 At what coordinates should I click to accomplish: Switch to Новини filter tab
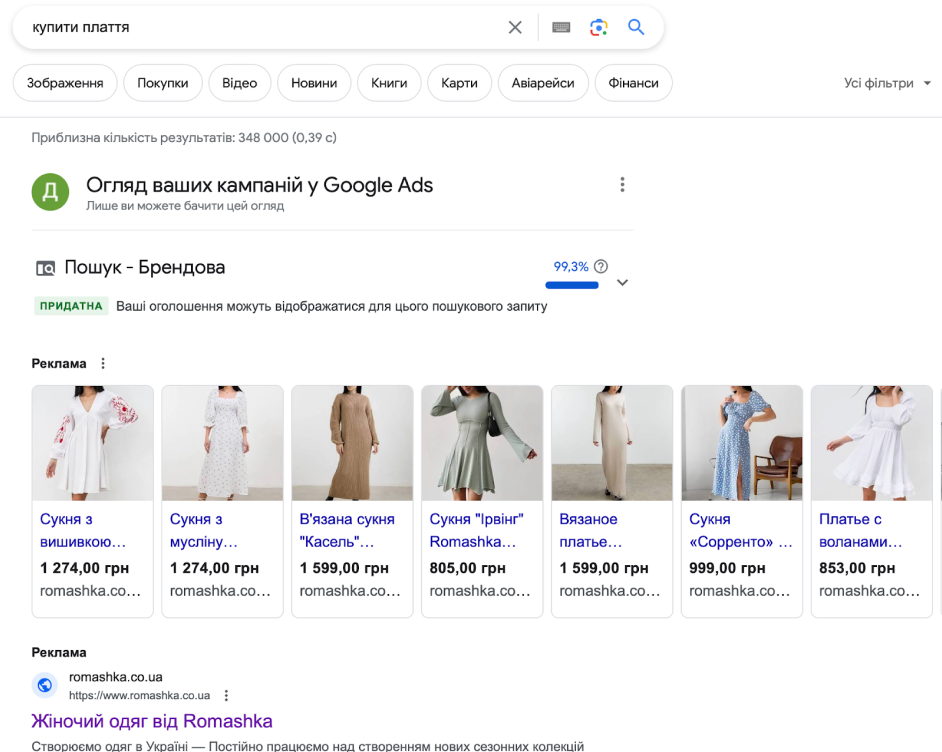click(314, 83)
